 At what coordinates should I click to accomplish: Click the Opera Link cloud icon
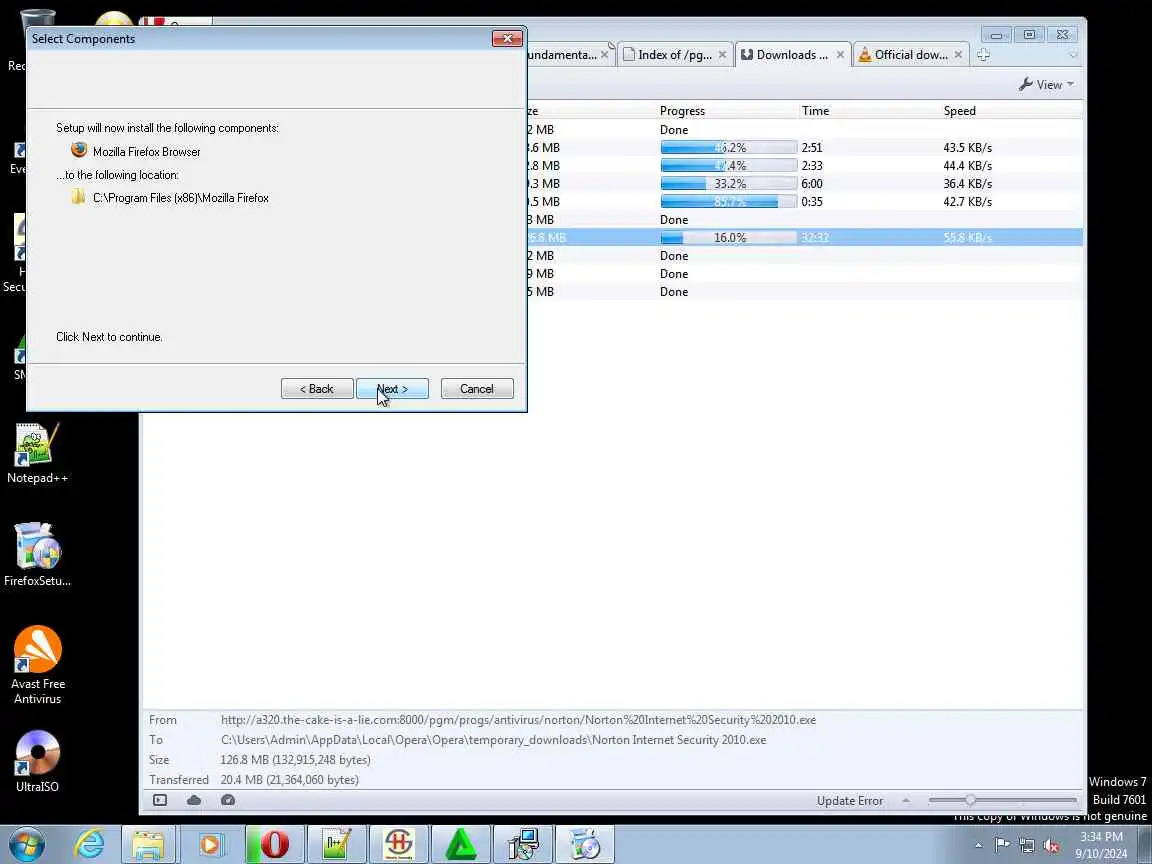point(194,800)
